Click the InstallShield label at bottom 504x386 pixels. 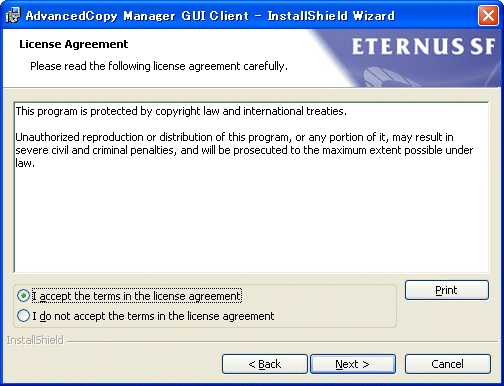pos(35,340)
